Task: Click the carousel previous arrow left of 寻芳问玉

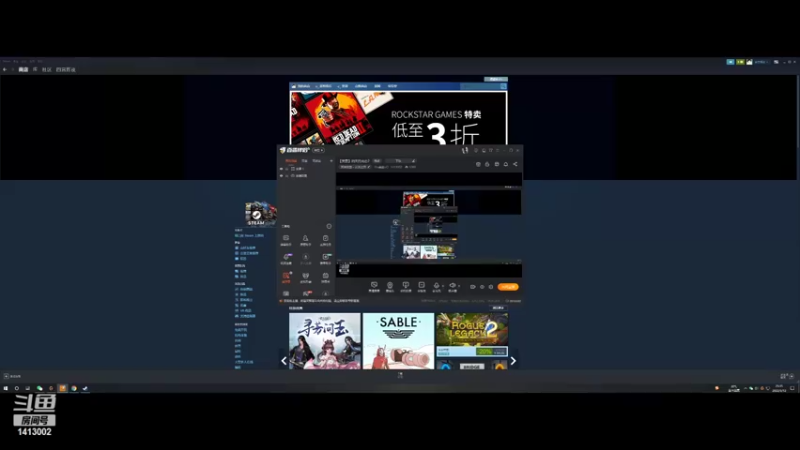Action: [x=284, y=361]
